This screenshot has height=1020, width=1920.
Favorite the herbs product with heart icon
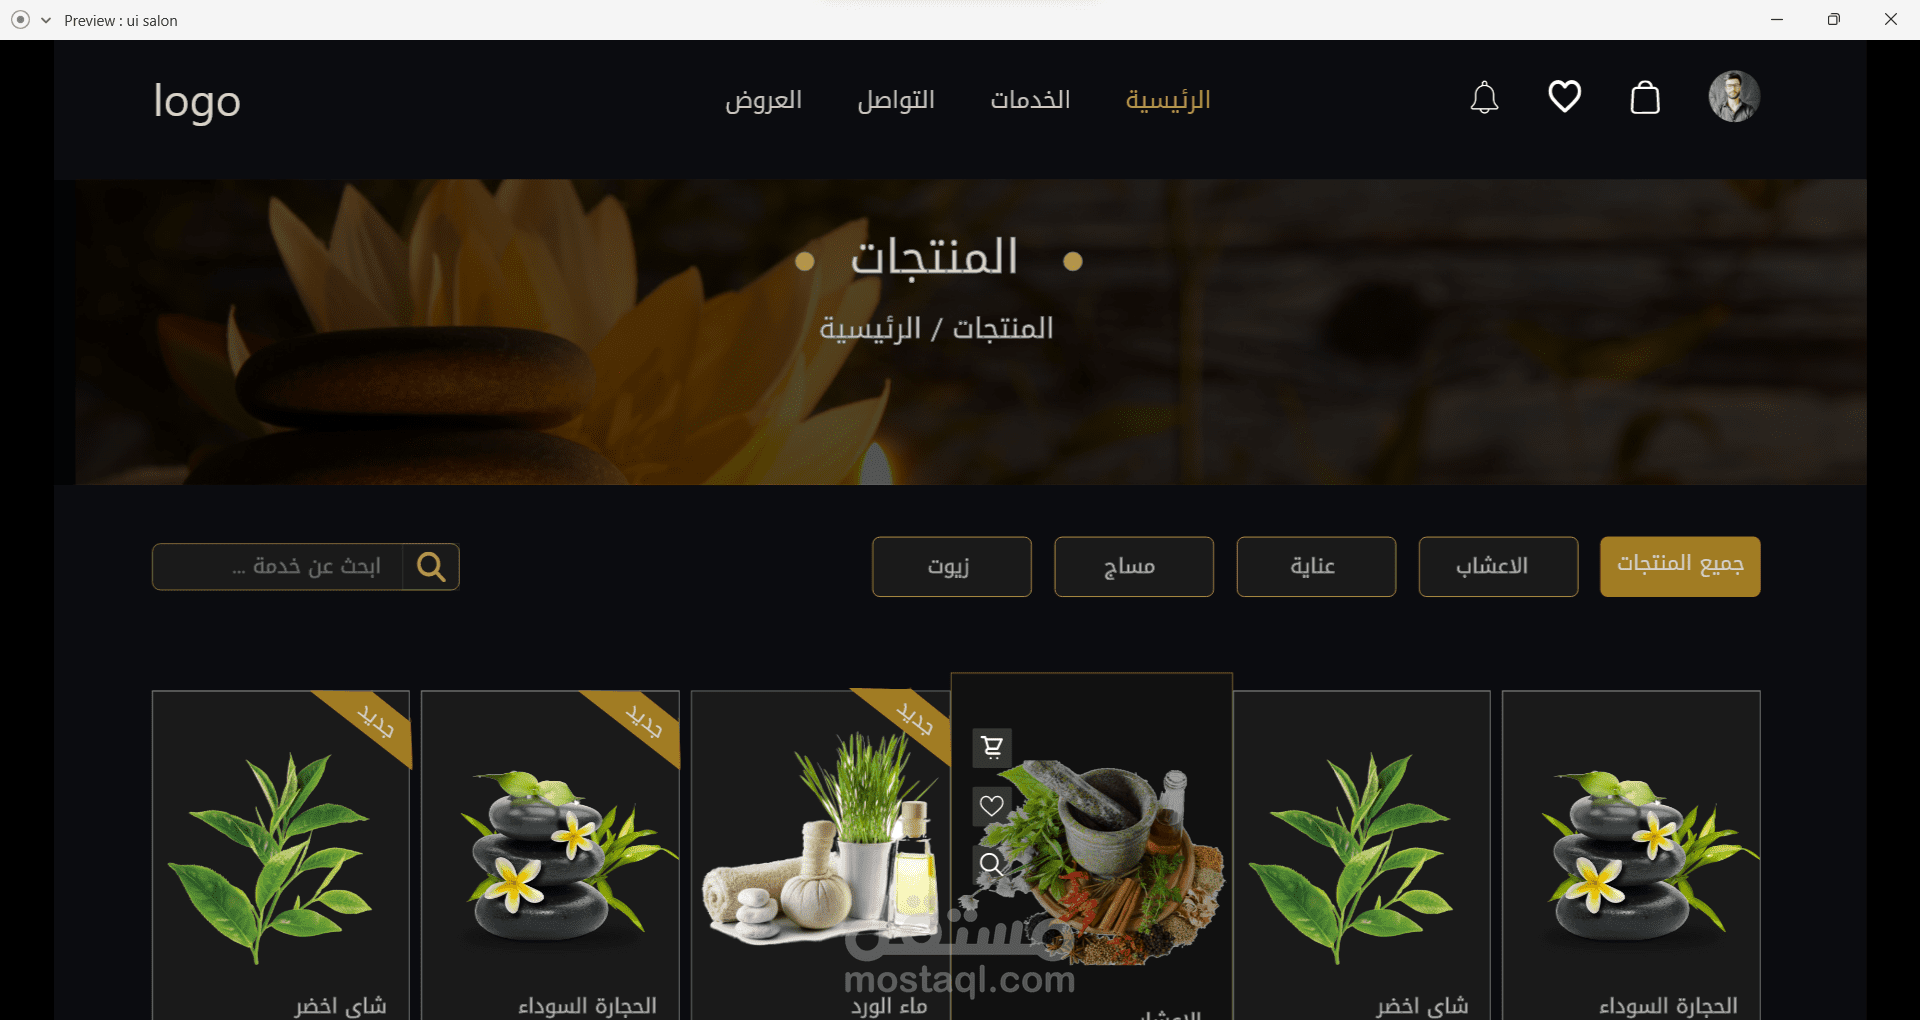(x=992, y=806)
